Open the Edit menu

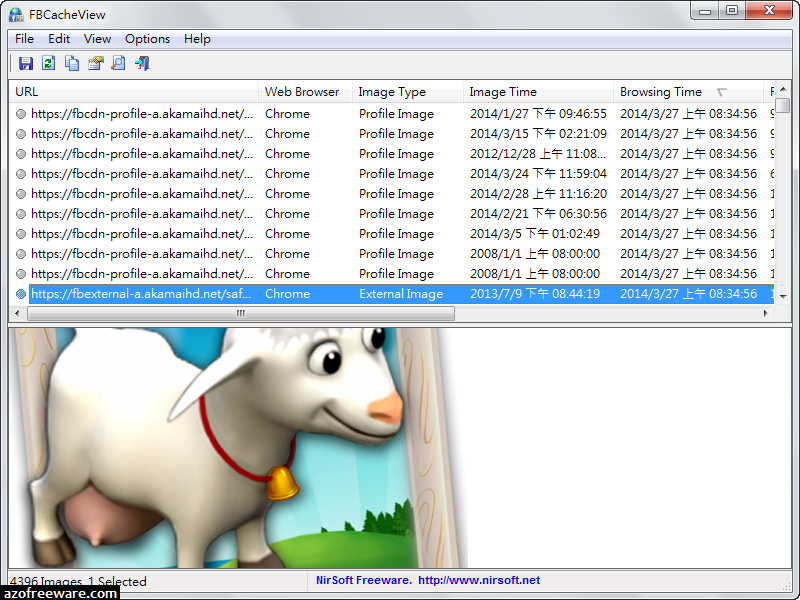(59, 39)
